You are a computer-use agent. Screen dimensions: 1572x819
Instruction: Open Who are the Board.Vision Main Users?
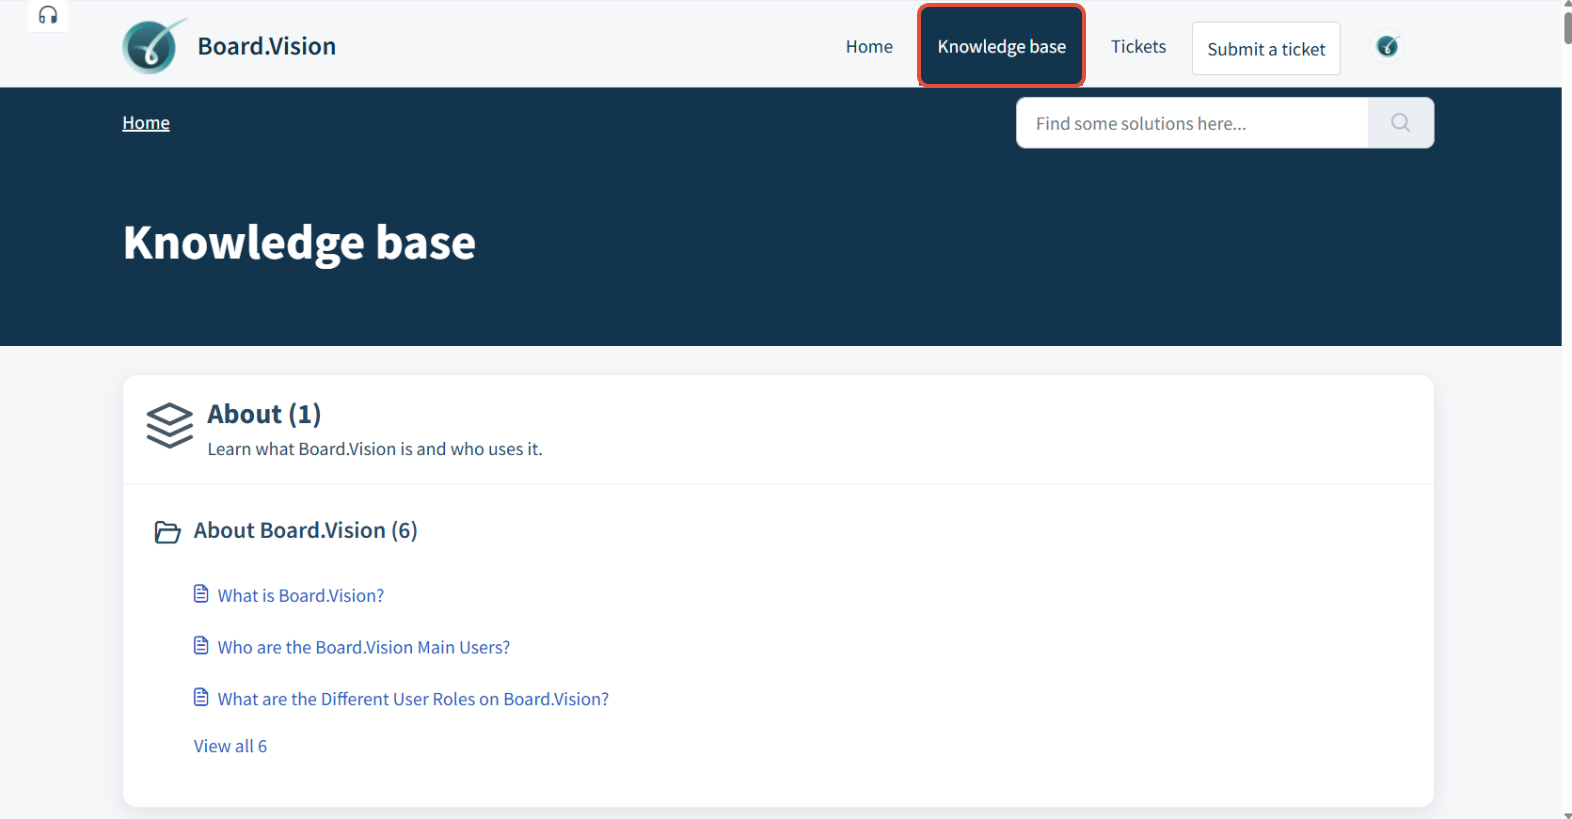click(364, 648)
